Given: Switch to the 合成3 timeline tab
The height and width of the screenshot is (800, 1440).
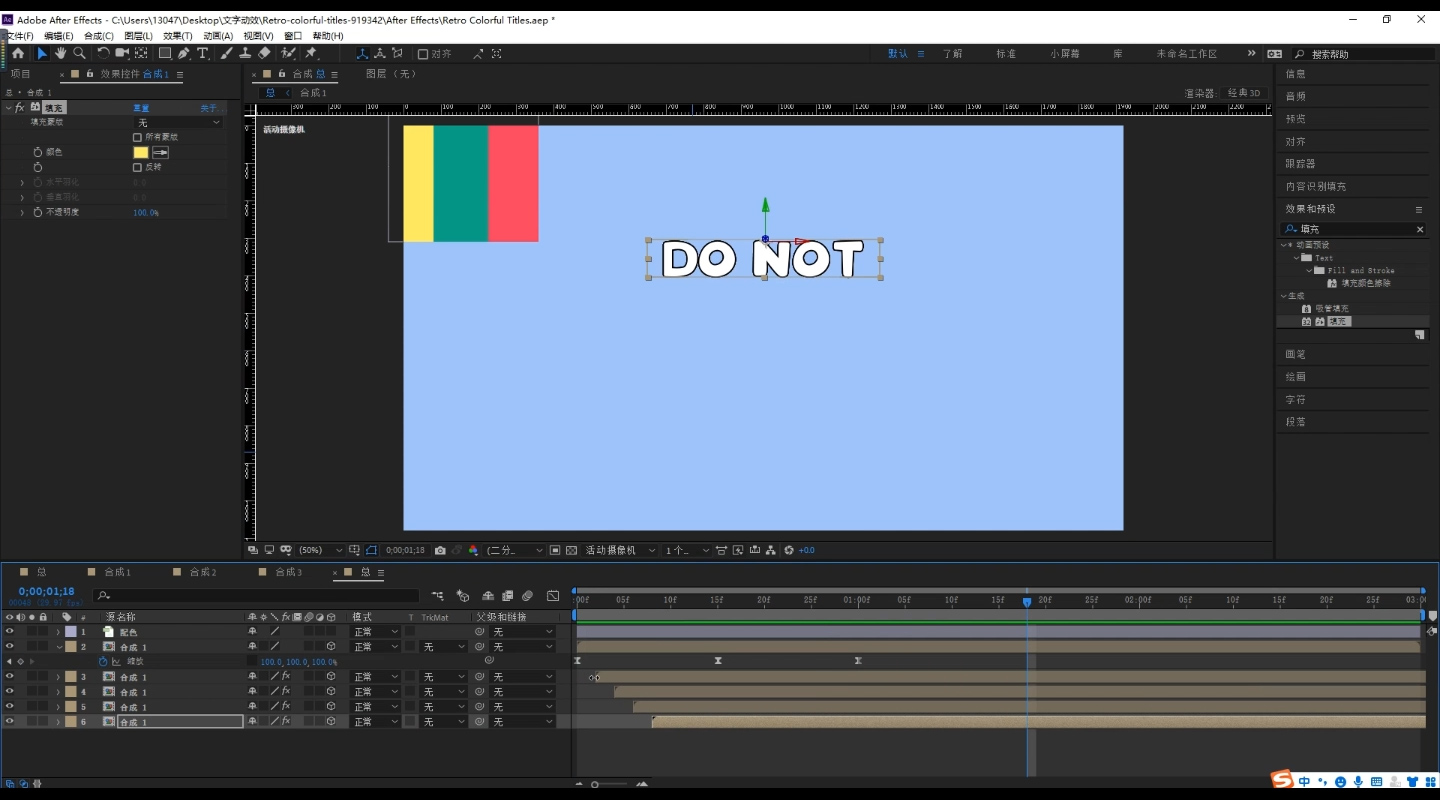Looking at the screenshot, I should click(288, 572).
